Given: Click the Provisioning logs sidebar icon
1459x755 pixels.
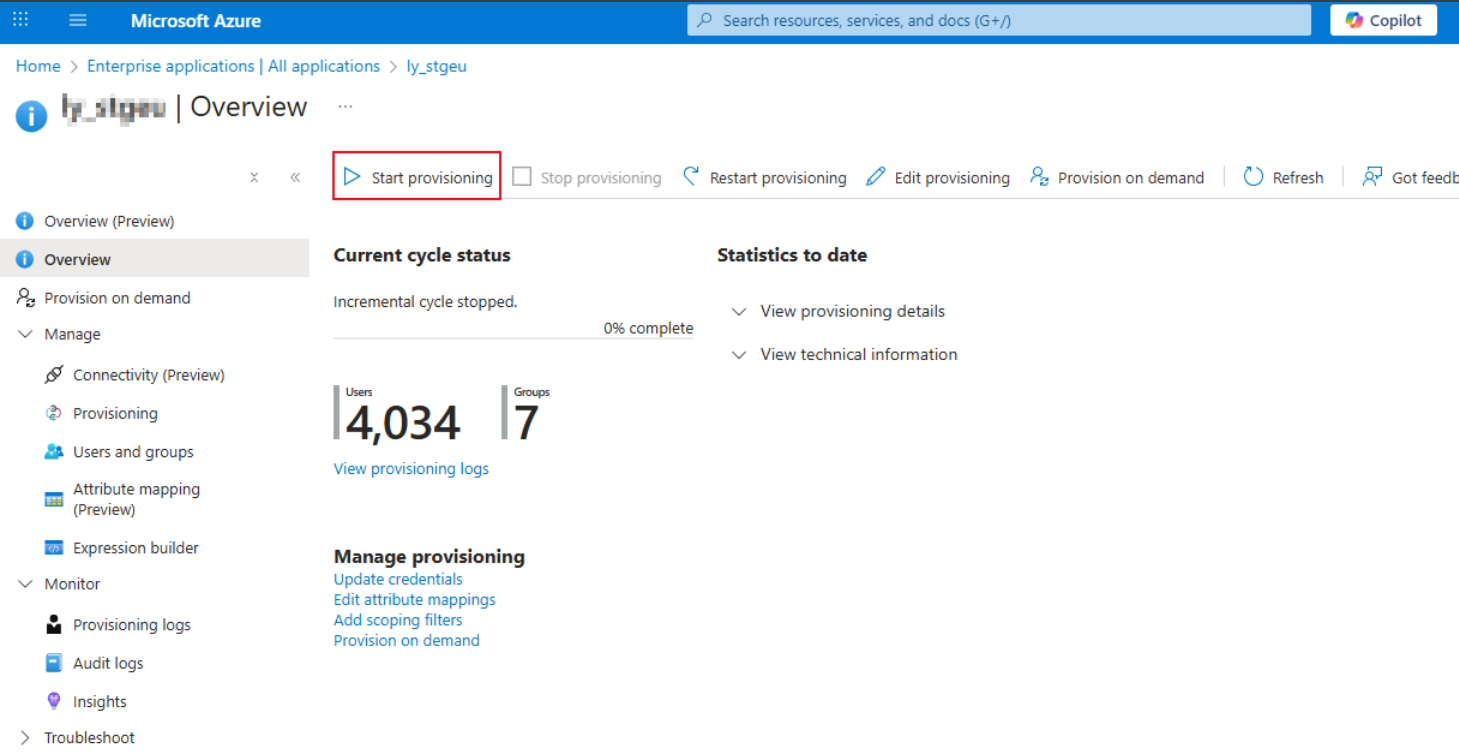Looking at the screenshot, I should click(x=54, y=625).
